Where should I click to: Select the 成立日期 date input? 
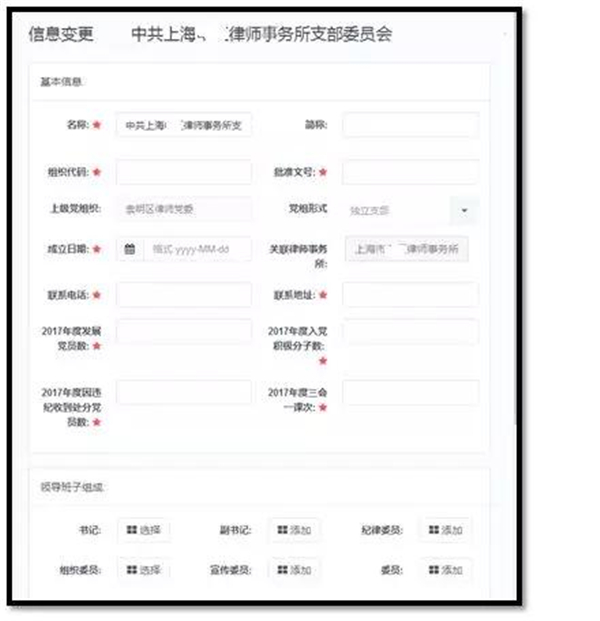197,249
